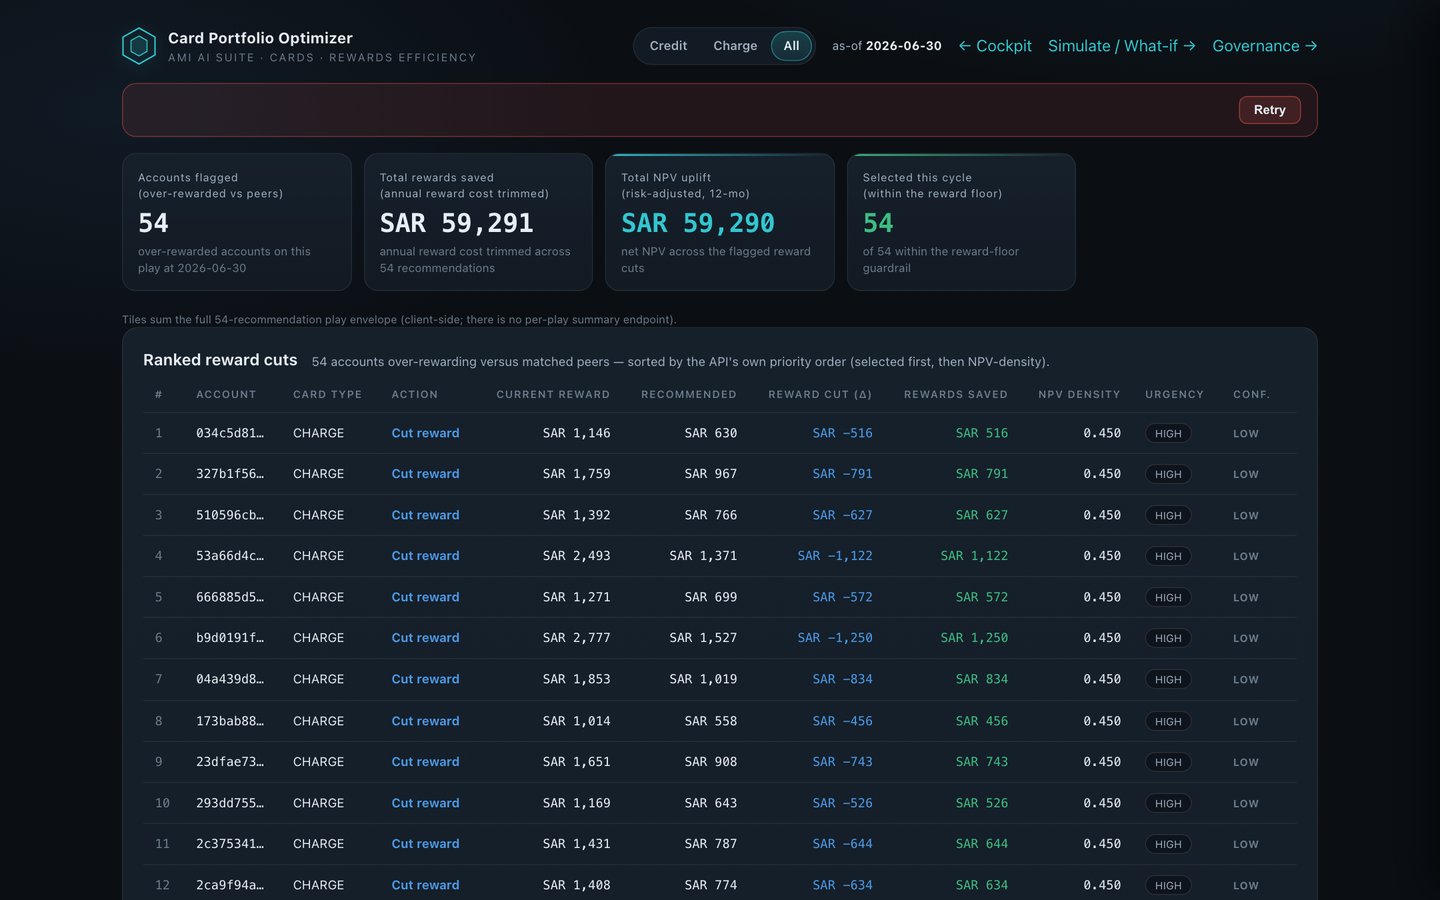Click recommended value SAR 1,019
The width and height of the screenshot is (1440, 900).
pos(703,679)
